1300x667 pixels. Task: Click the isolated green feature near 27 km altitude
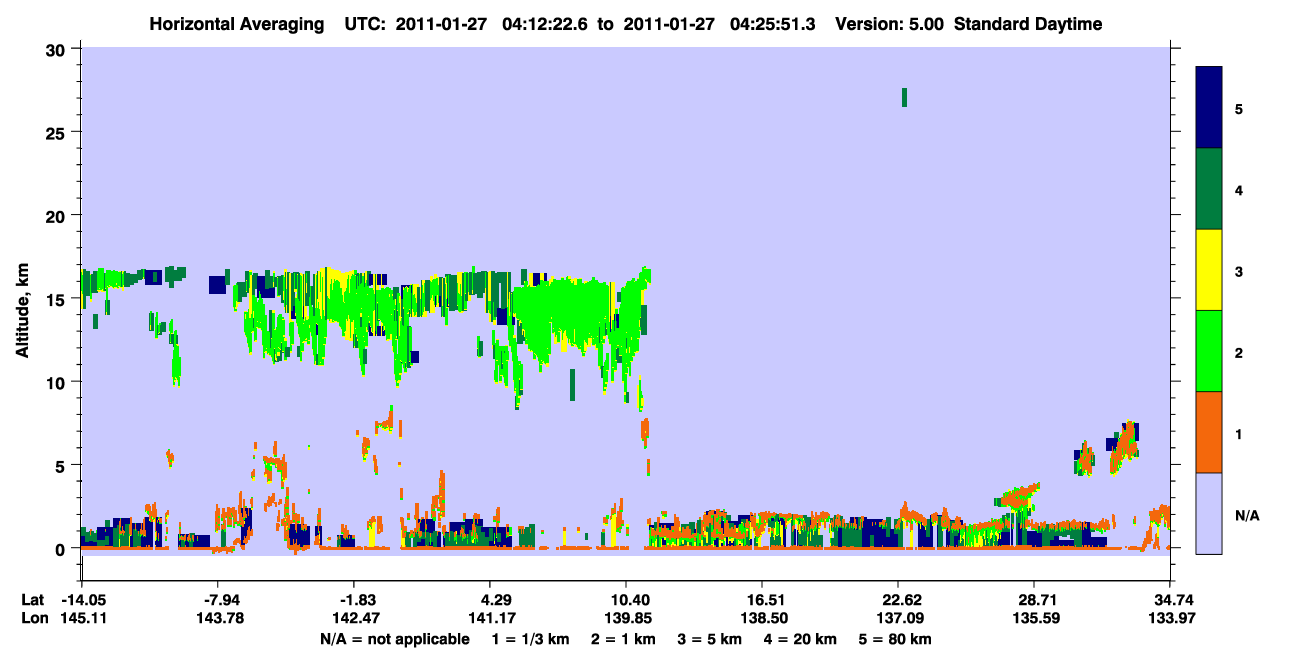[x=904, y=97]
